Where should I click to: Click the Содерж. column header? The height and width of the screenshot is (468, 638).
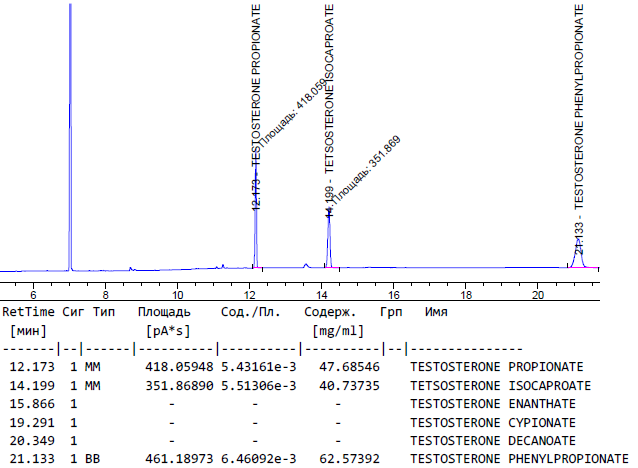pyautogui.click(x=333, y=312)
